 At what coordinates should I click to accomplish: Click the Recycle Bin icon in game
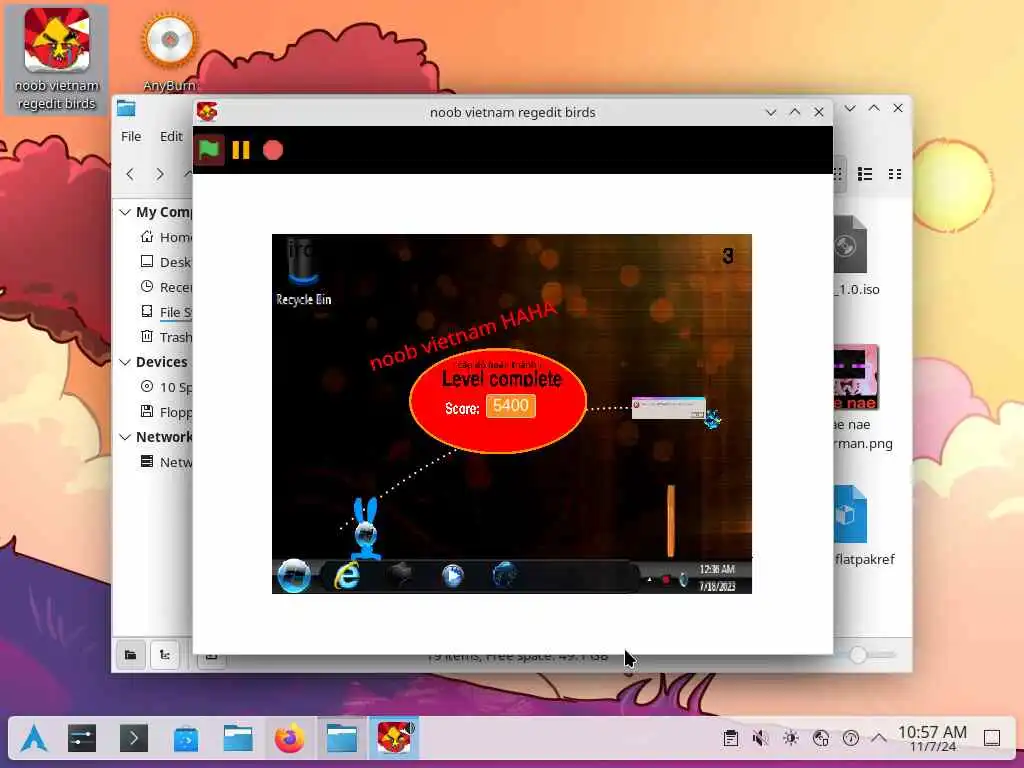pyautogui.click(x=303, y=272)
